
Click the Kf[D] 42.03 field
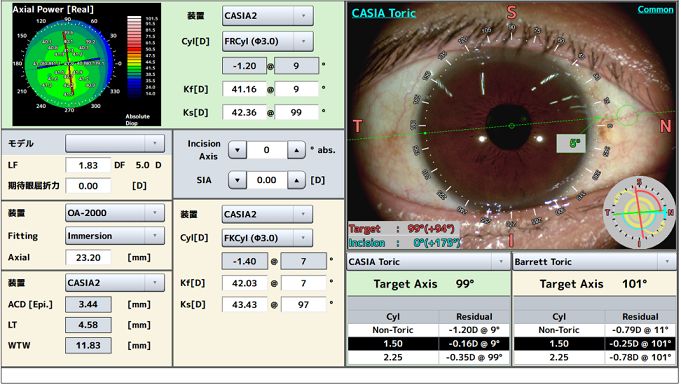click(245, 283)
